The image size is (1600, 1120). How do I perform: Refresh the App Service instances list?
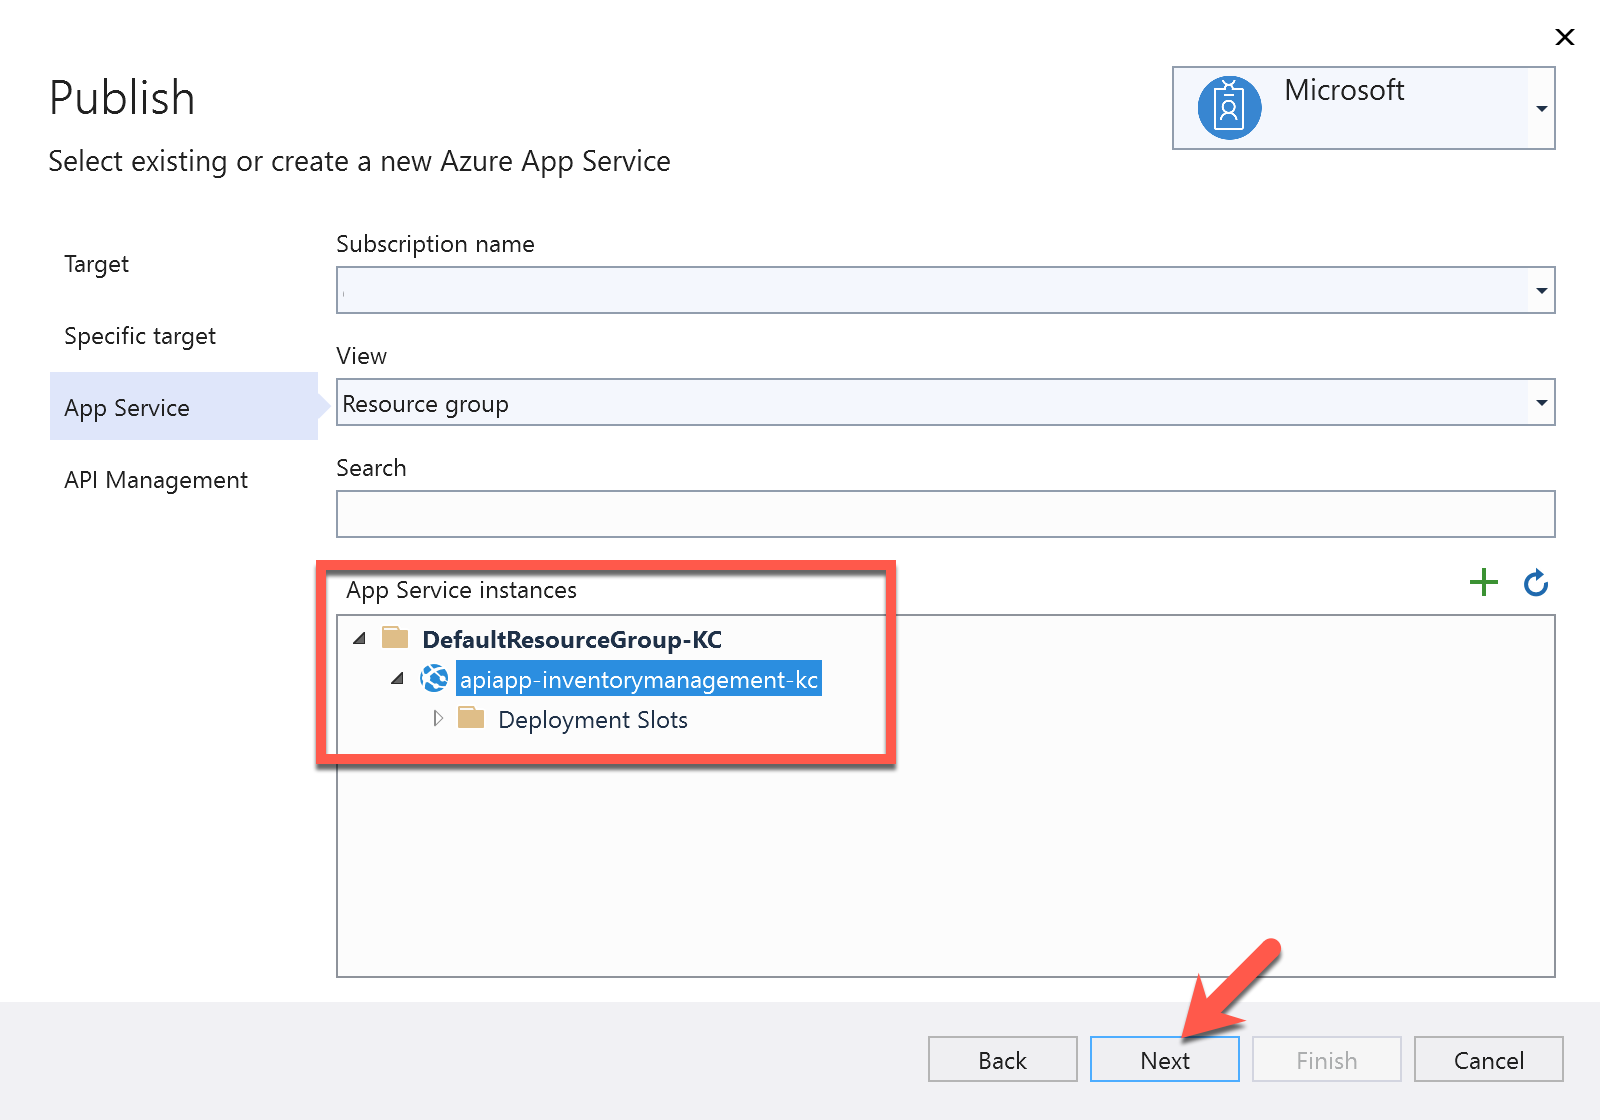coord(1536,582)
